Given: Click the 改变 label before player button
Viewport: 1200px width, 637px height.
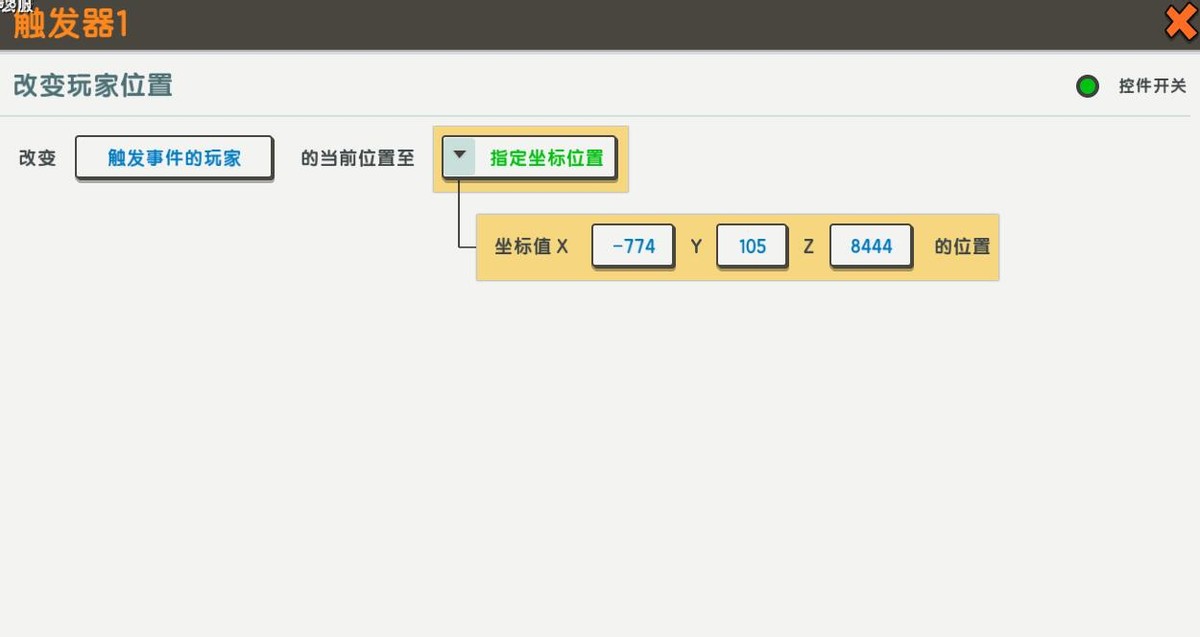Looking at the screenshot, I should tap(38, 158).
